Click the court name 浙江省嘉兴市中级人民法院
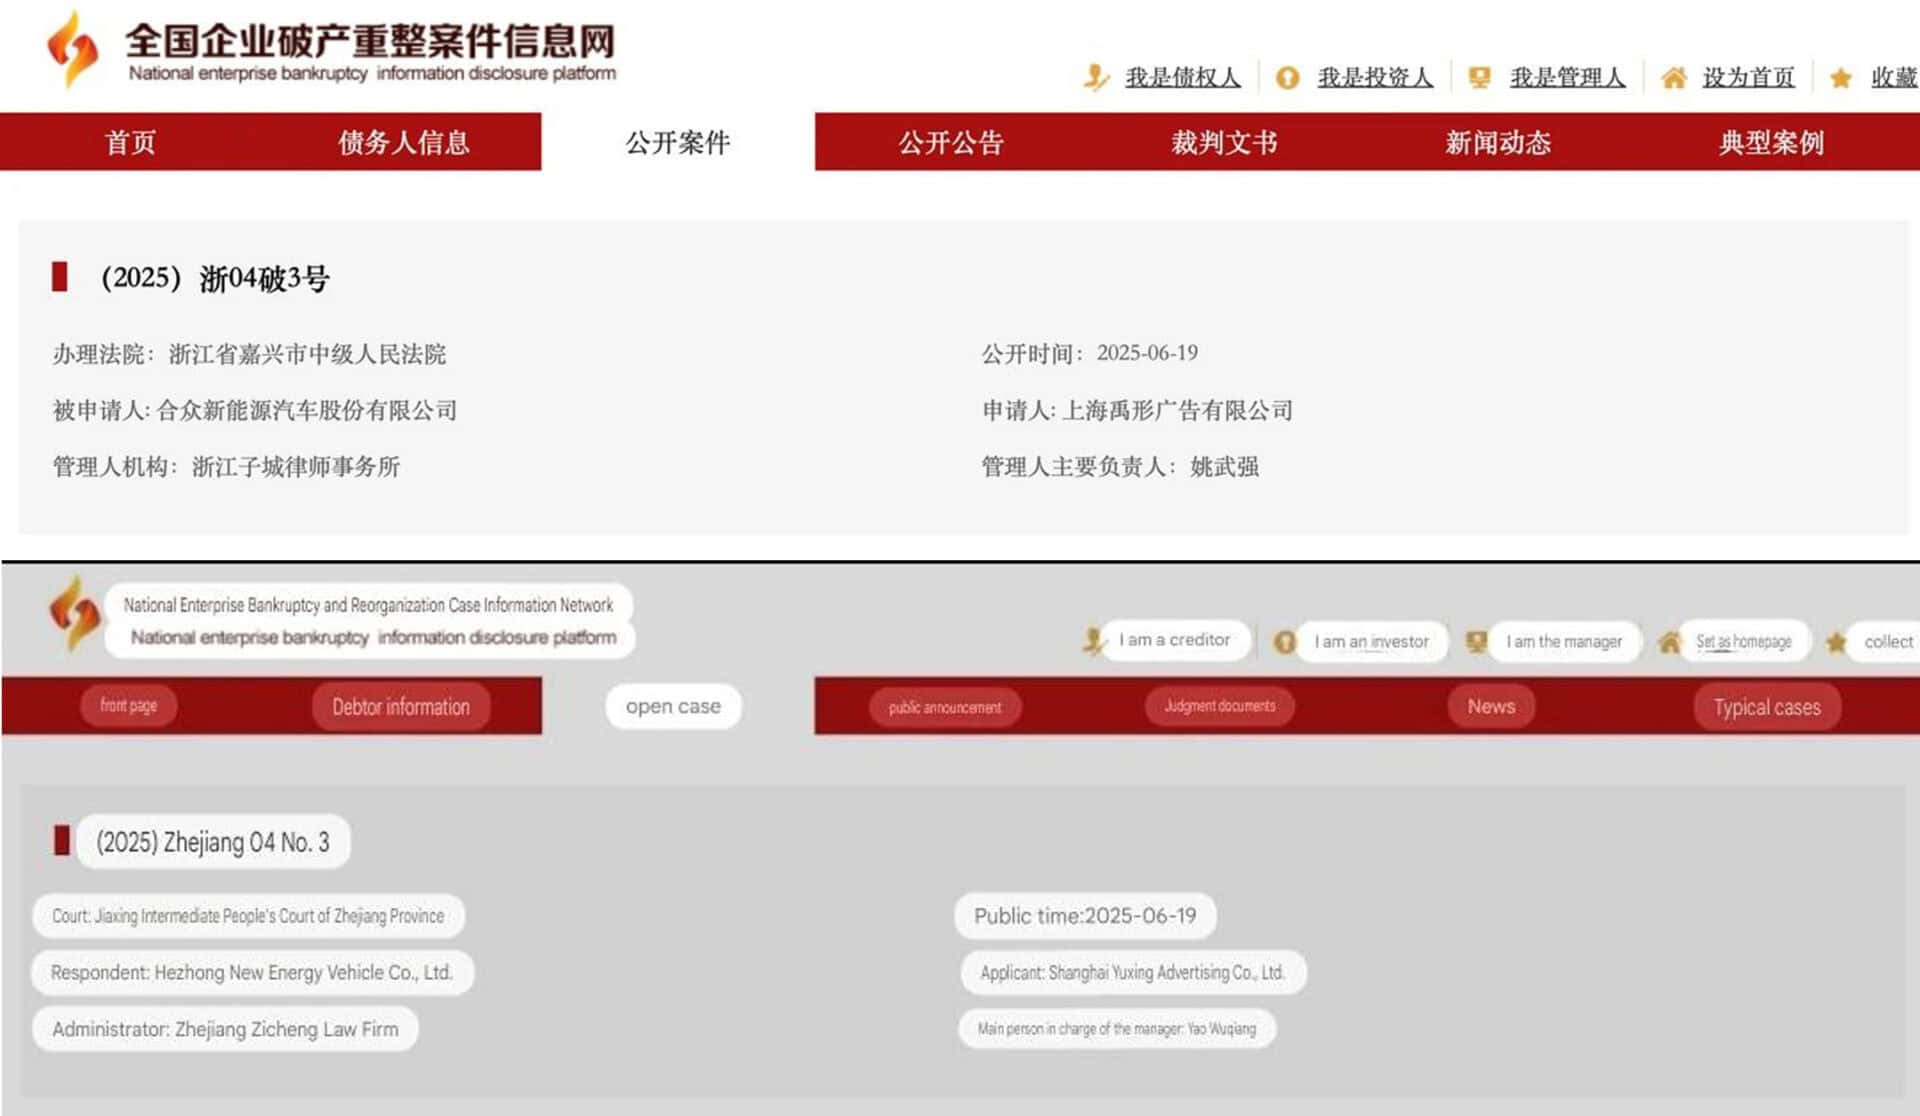The height and width of the screenshot is (1116, 1920). [307, 354]
